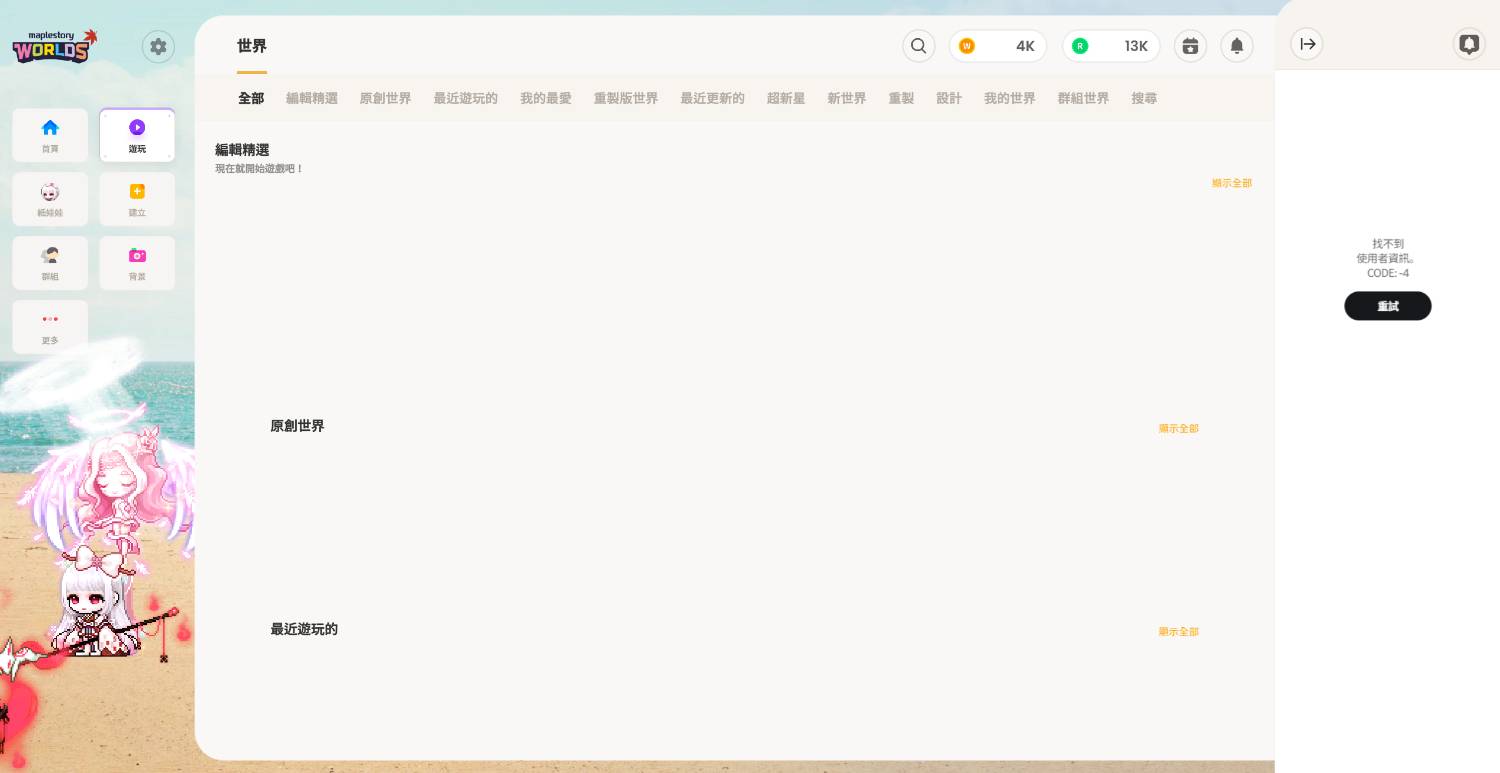
Task: Click the 現在就開始遊戲吧！ subtitle
Action: (259, 169)
